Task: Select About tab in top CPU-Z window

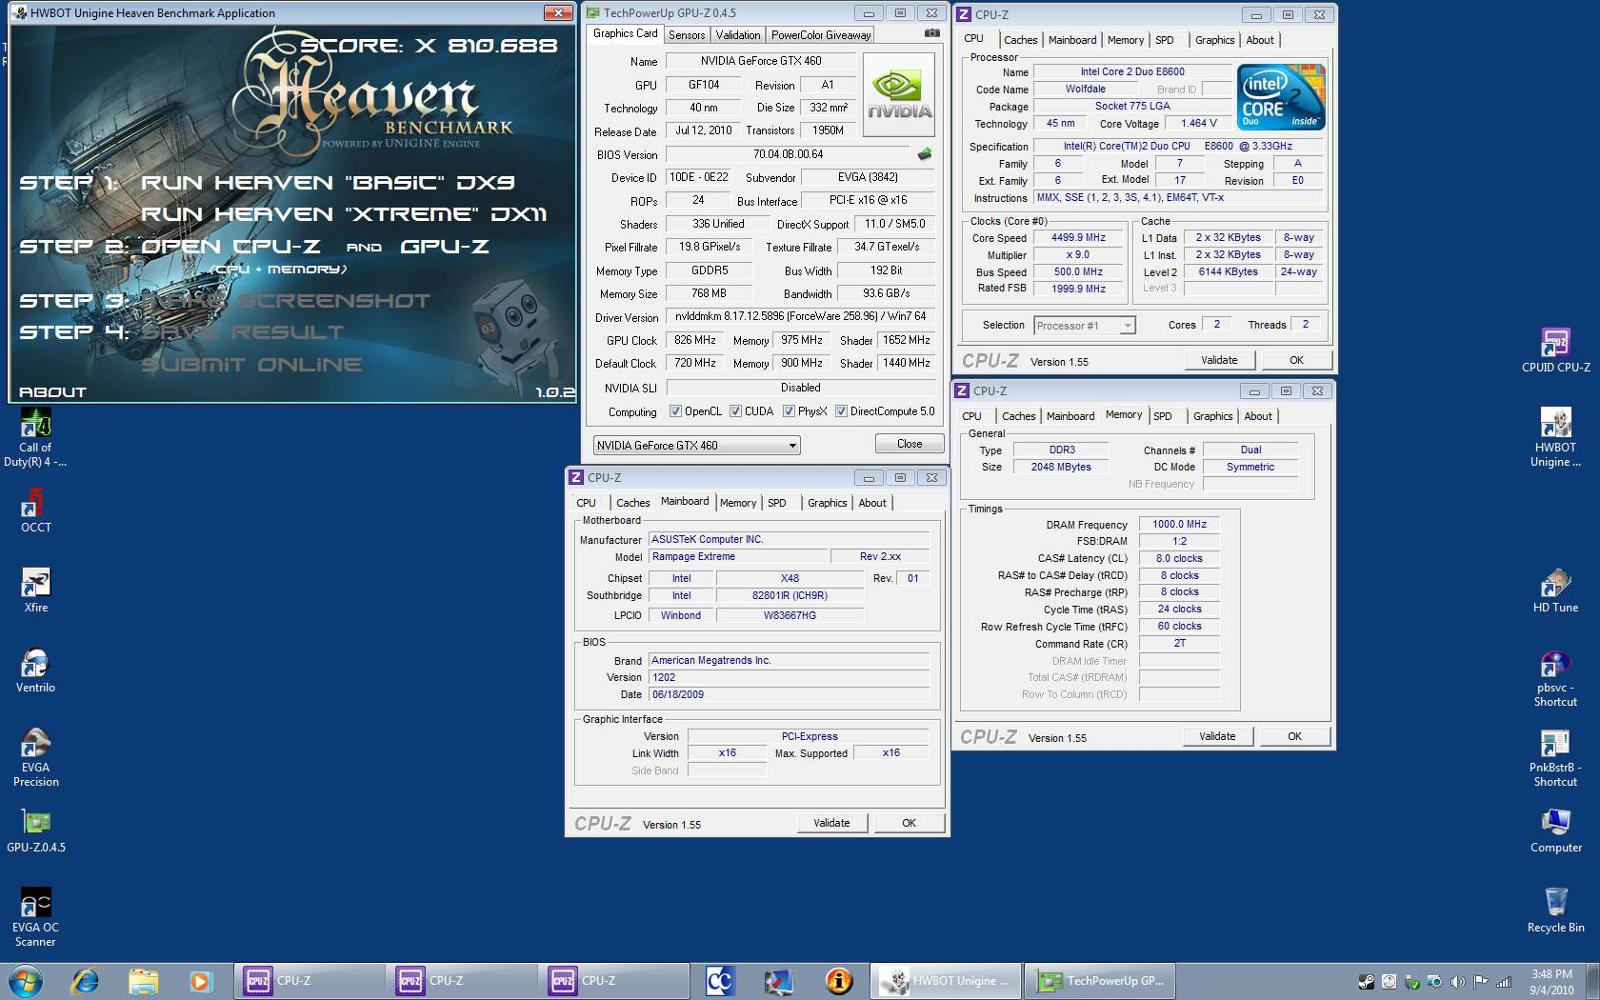Action: (1259, 40)
